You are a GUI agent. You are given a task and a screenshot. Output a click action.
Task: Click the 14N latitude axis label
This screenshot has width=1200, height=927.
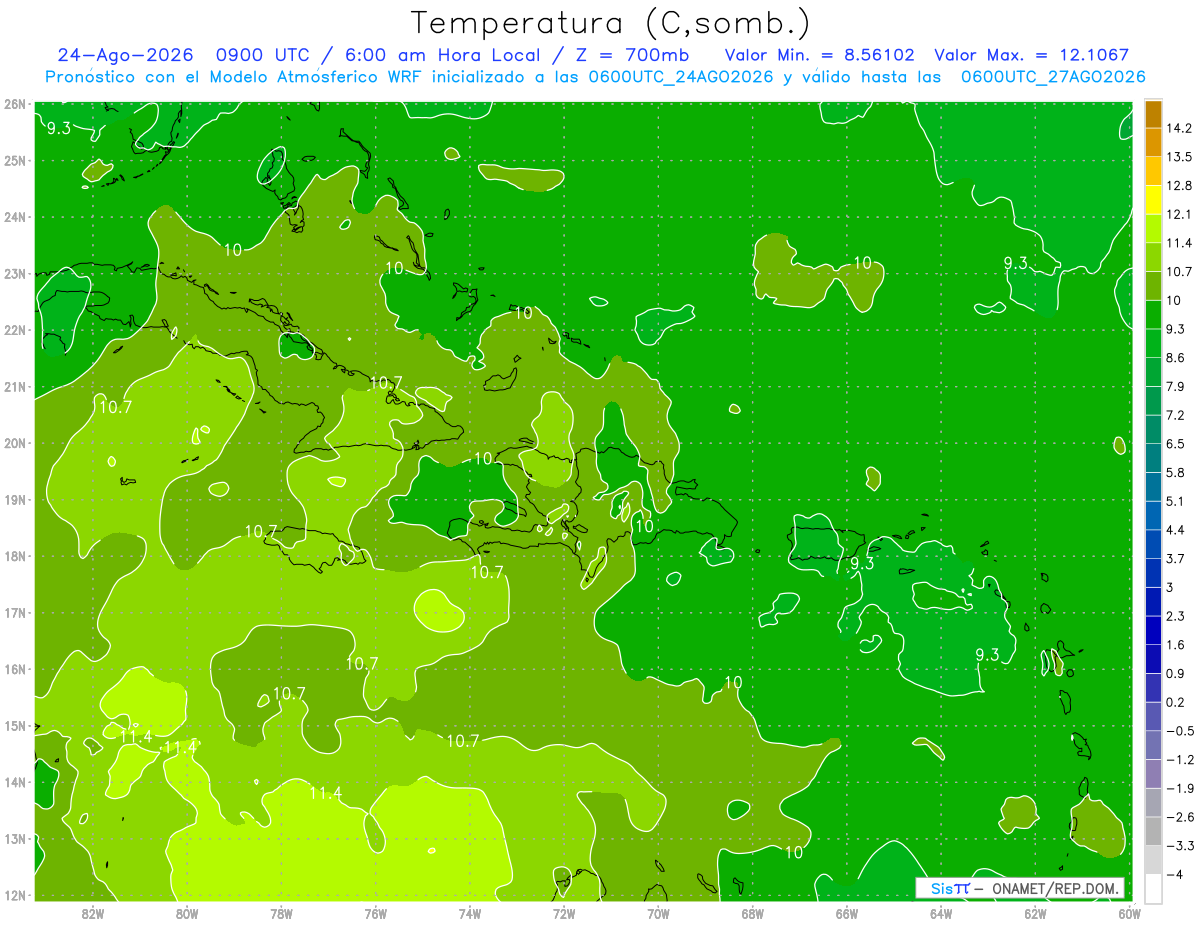pos(14,782)
